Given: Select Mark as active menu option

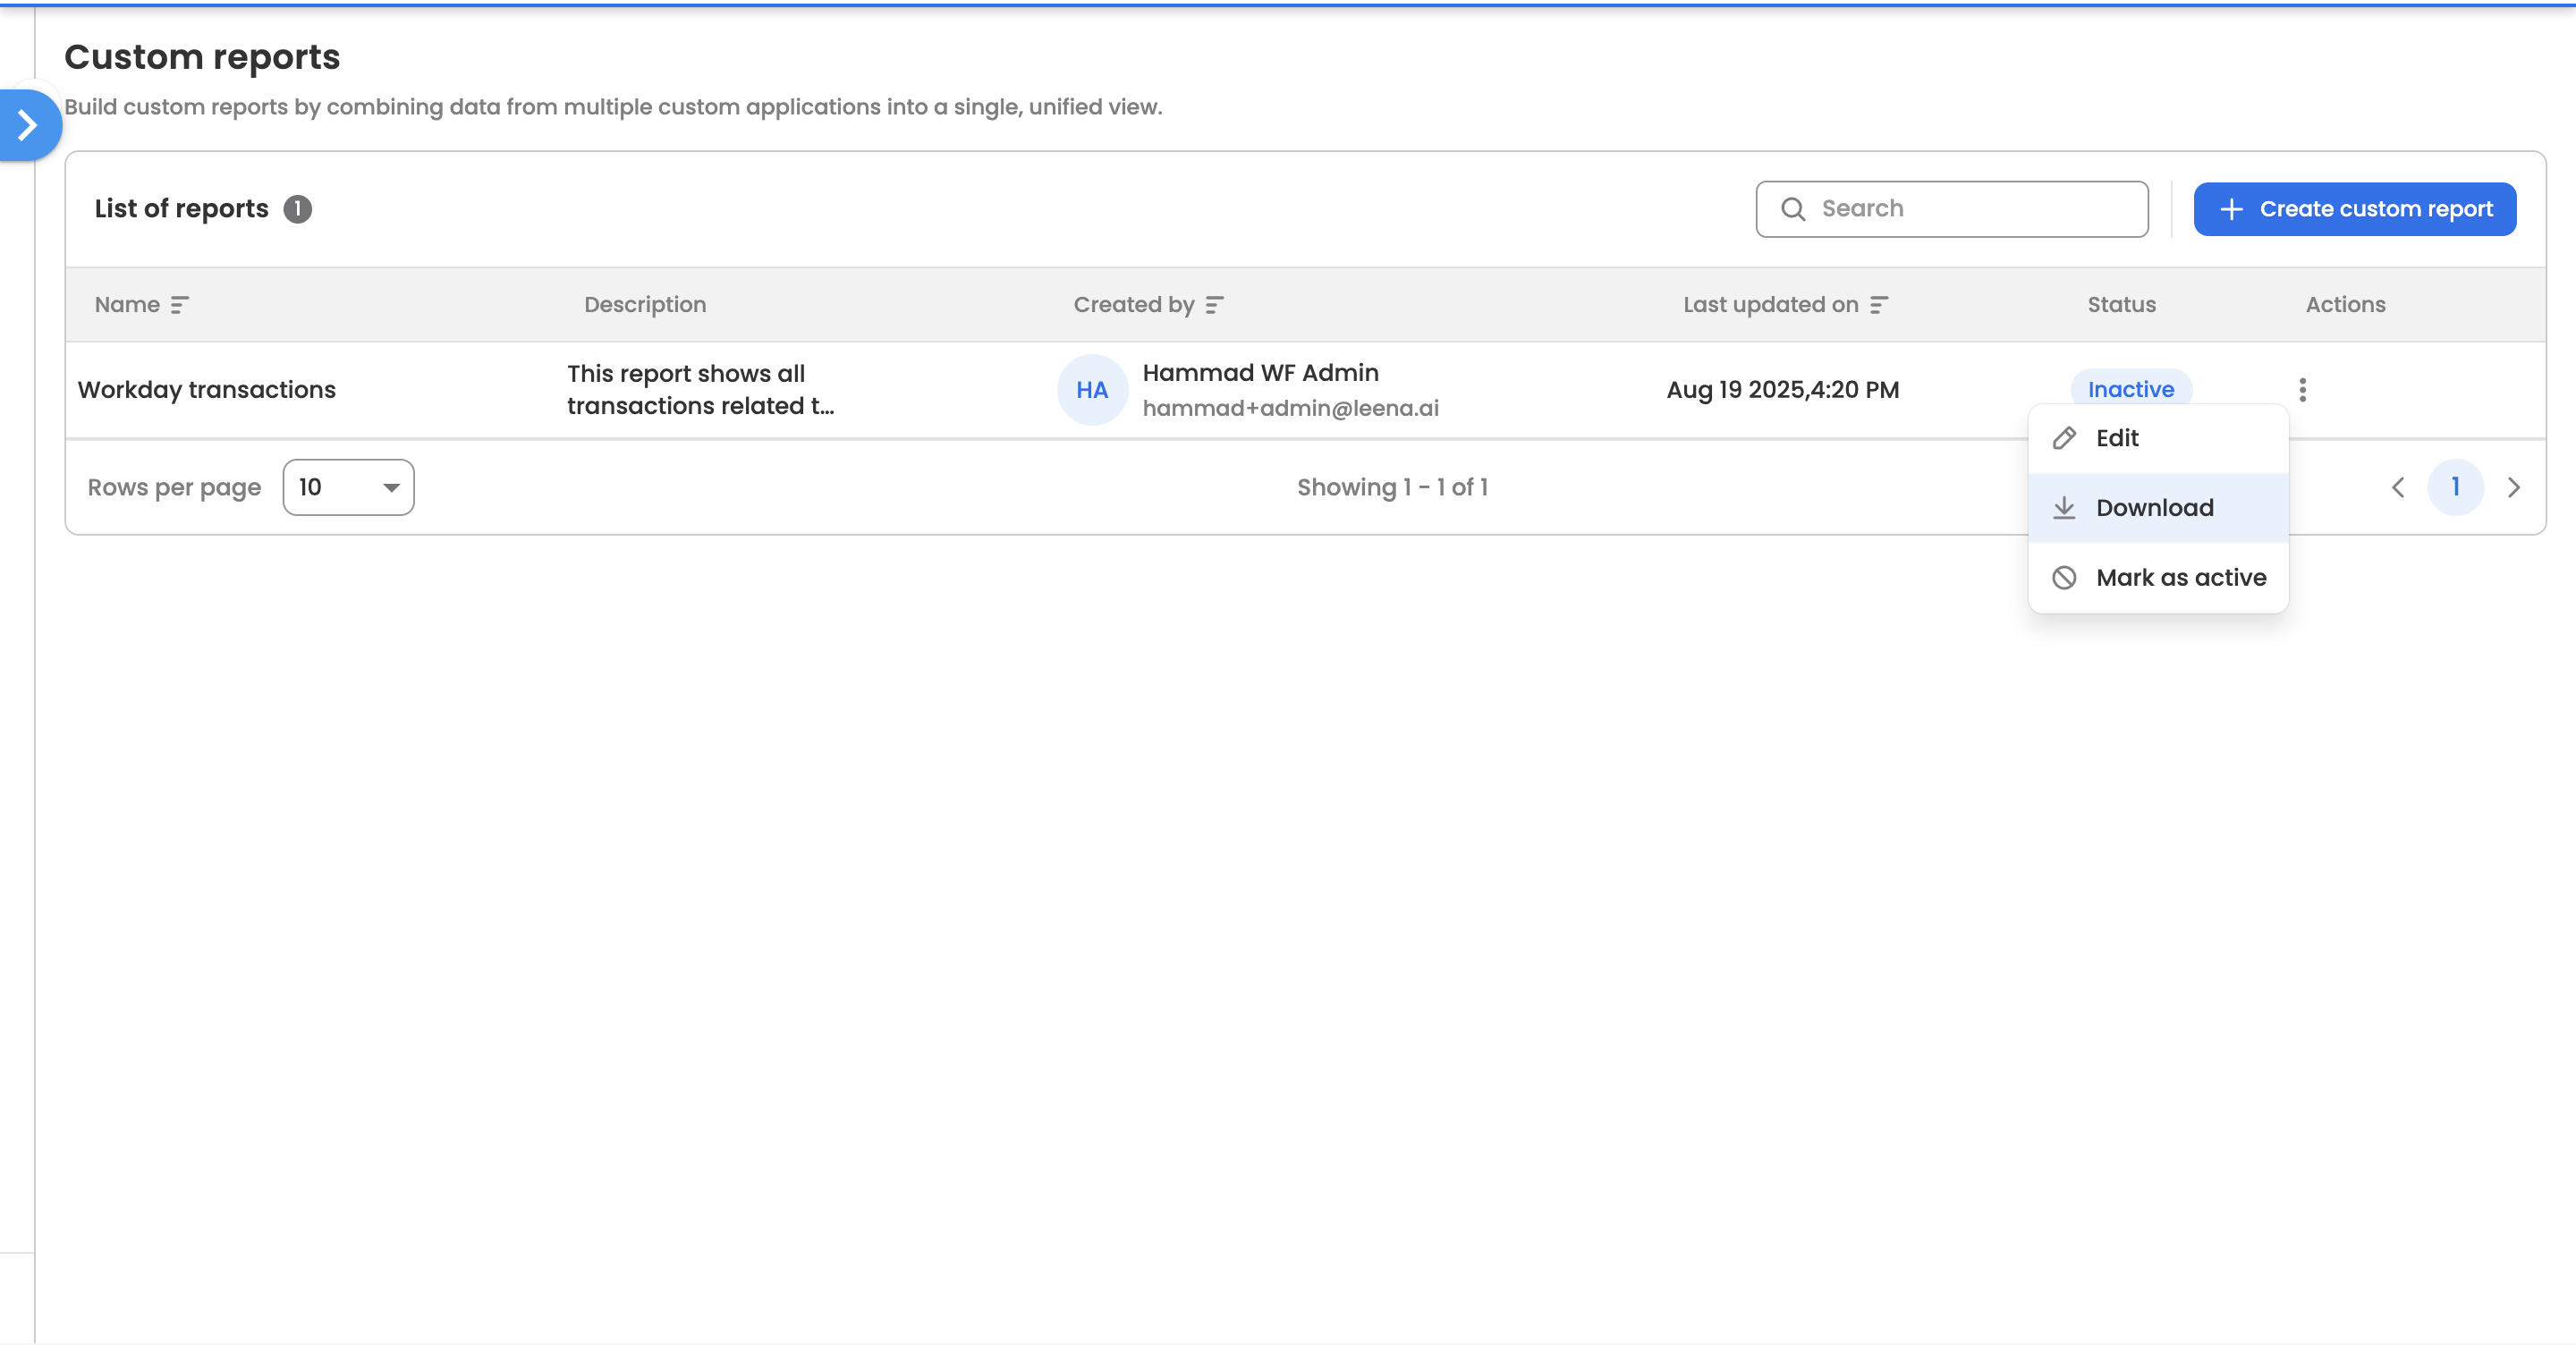Looking at the screenshot, I should [x=2180, y=578].
